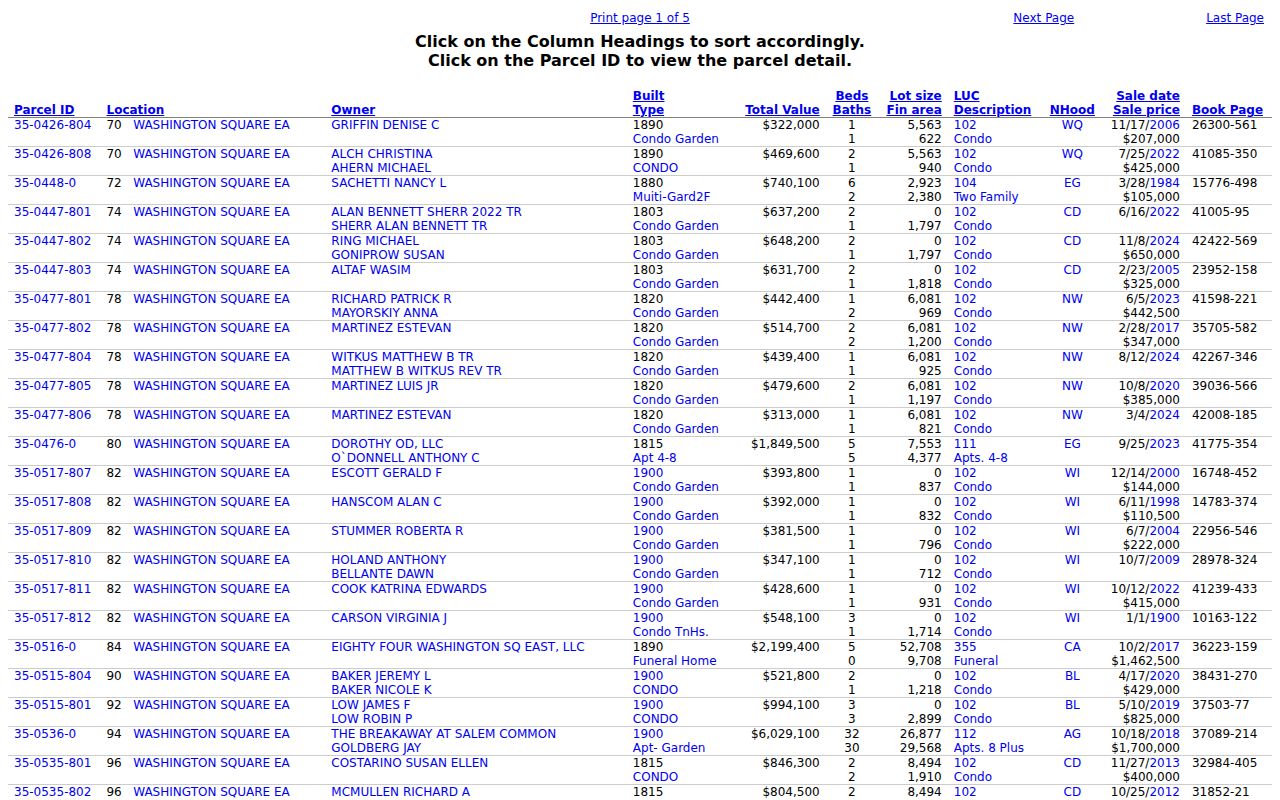Screen dimensions: 1280x800
Task: View parcel 35-0516-0 details
Action: (45, 647)
